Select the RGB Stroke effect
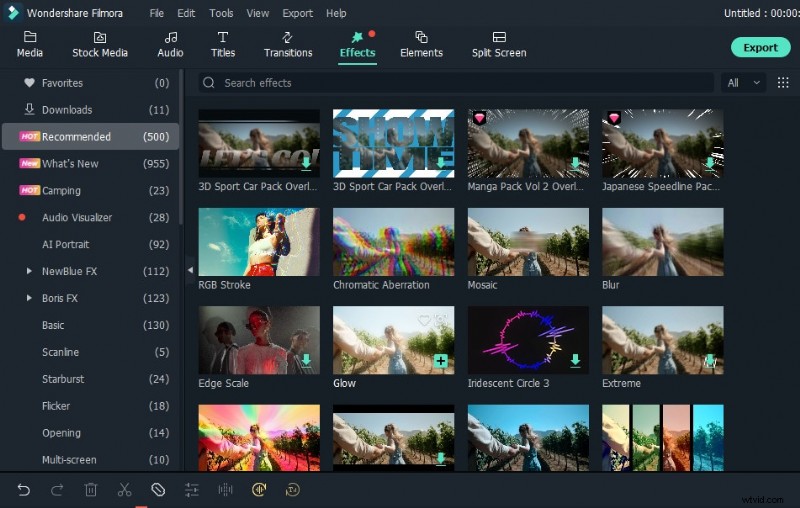Image resolution: width=800 pixels, height=508 pixels. [259, 242]
